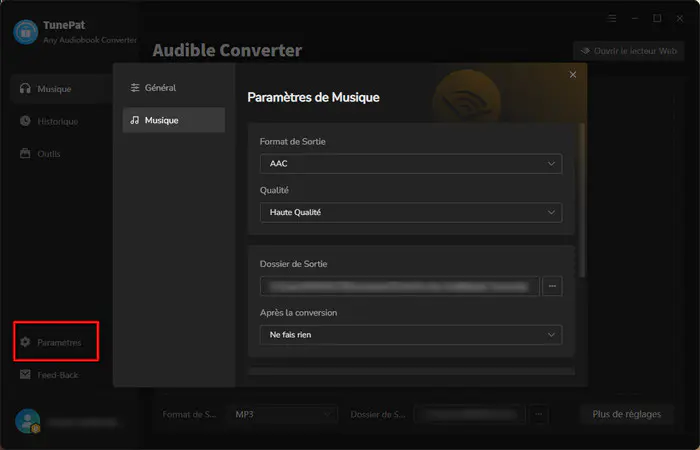
Task: Click the sliders icon beside Général
Action: click(x=135, y=88)
